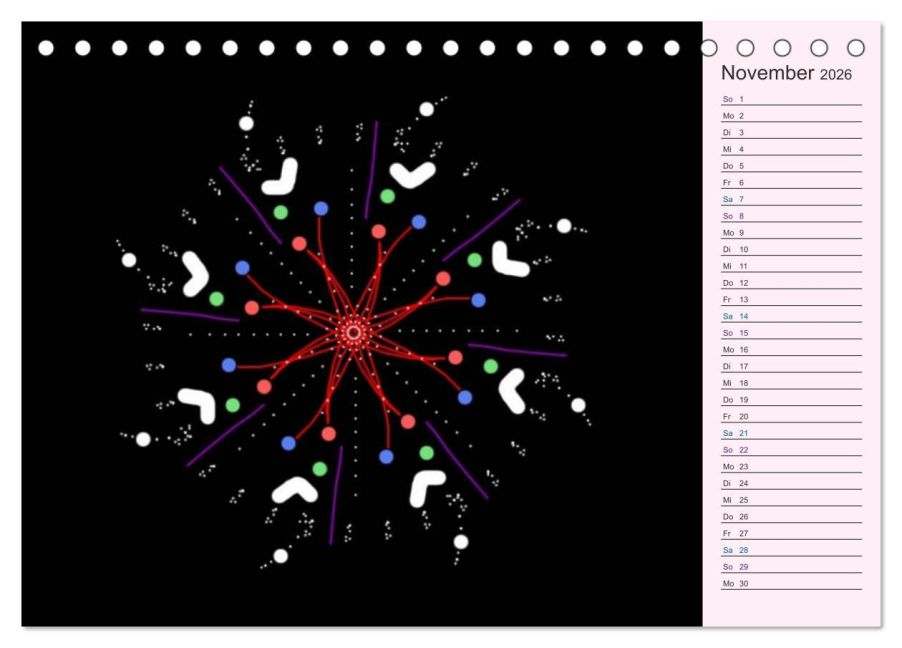Click the year "2026" in the heading
902x648 pixels.
tap(835, 74)
